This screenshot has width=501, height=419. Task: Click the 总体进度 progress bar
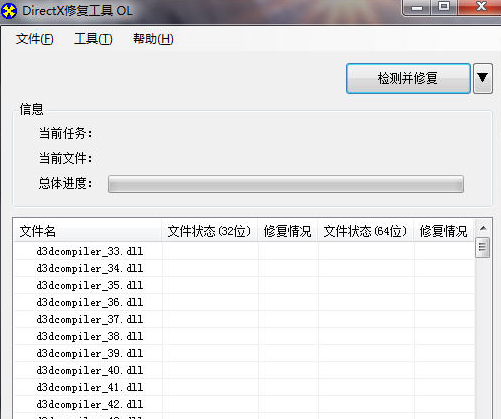pyautogui.click(x=286, y=184)
